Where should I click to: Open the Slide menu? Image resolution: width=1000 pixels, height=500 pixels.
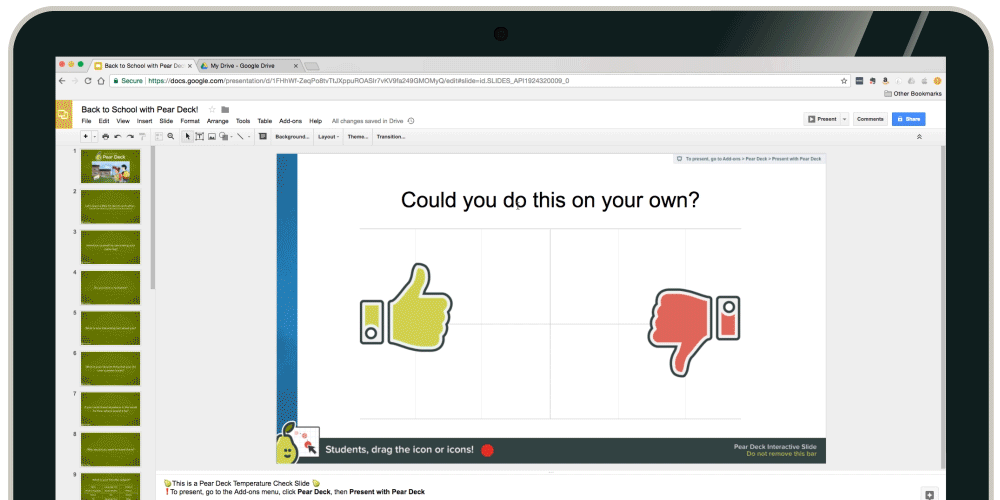point(166,121)
